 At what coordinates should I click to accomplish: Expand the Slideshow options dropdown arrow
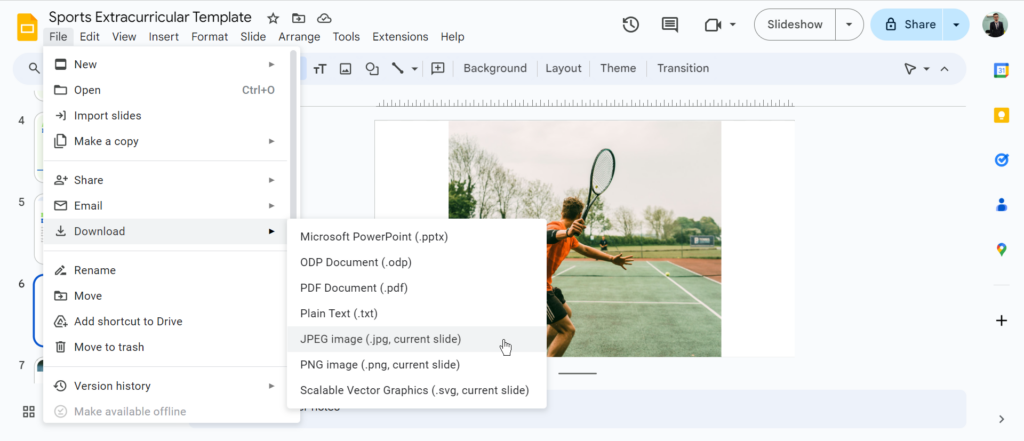pyautogui.click(x=849, y=25)
